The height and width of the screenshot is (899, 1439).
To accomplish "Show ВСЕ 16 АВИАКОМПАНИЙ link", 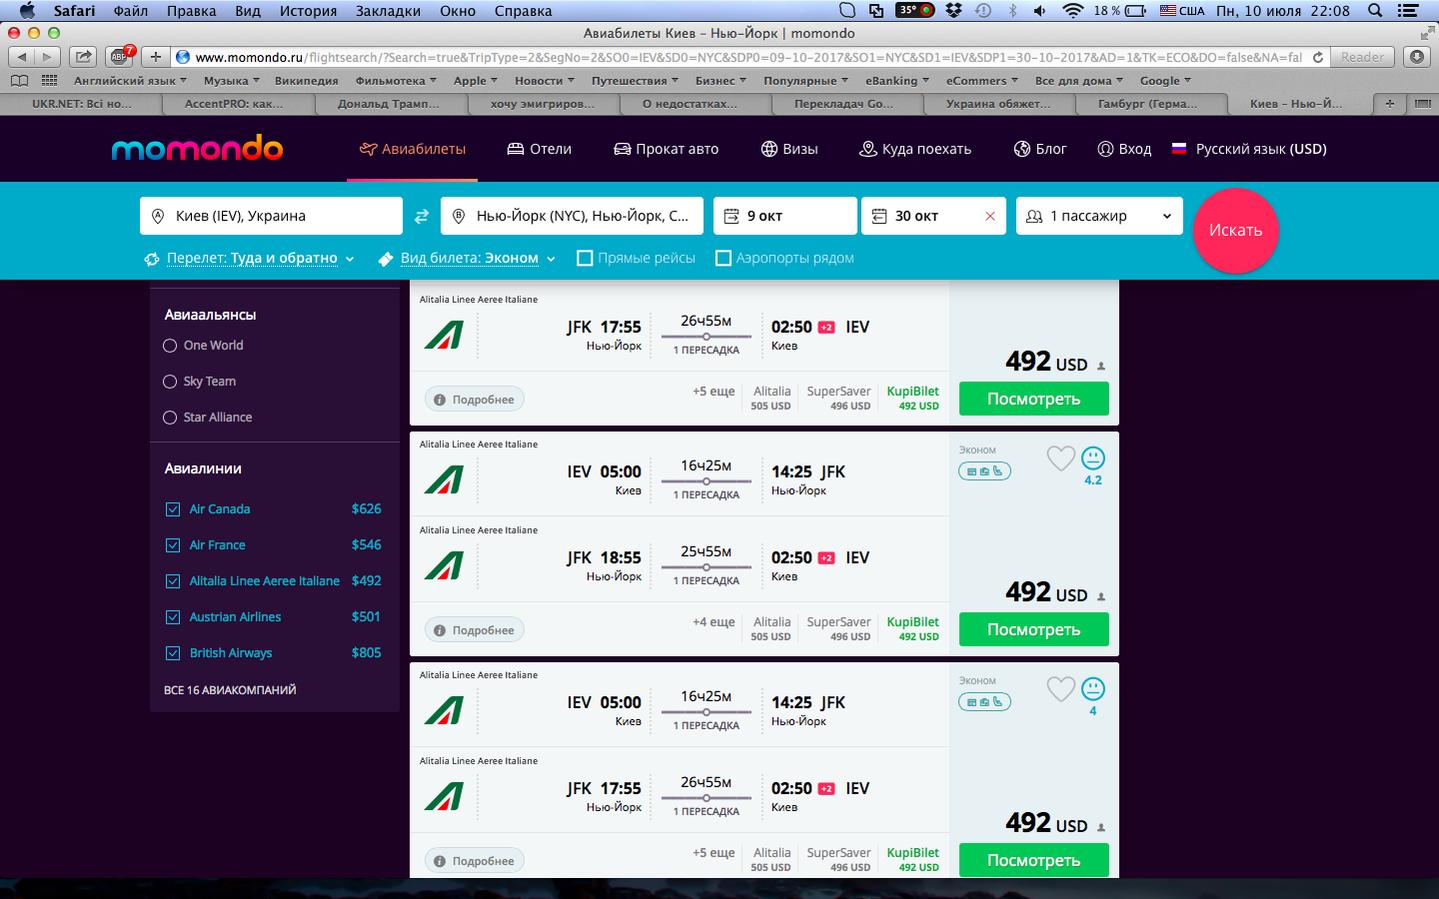I will click(x=230, y=690).
